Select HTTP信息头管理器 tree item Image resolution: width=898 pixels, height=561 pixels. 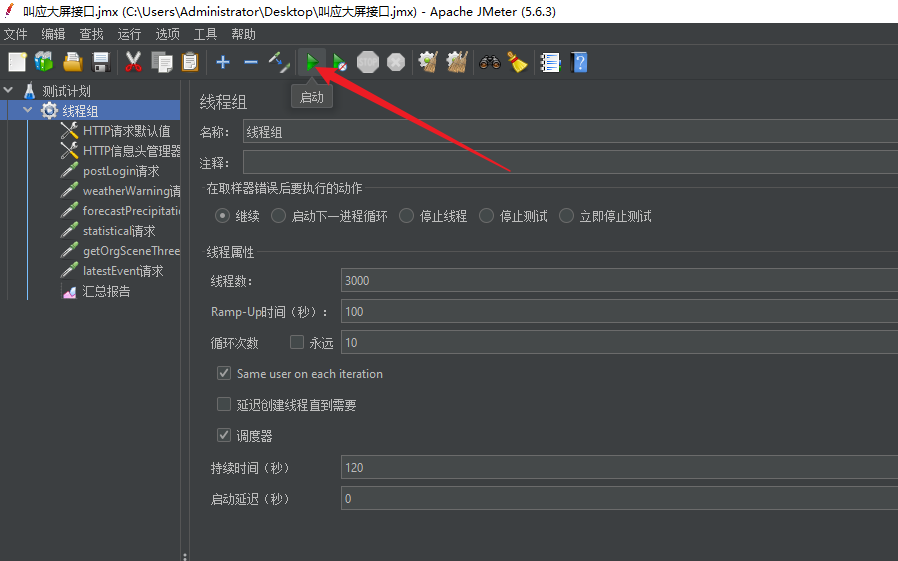[x=132, y=151]
